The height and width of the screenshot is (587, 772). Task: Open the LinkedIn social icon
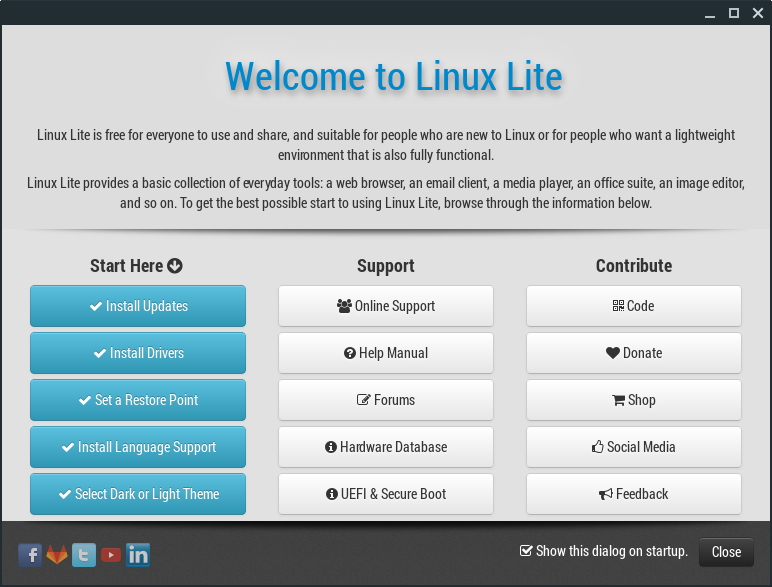[x=138, y=555]
